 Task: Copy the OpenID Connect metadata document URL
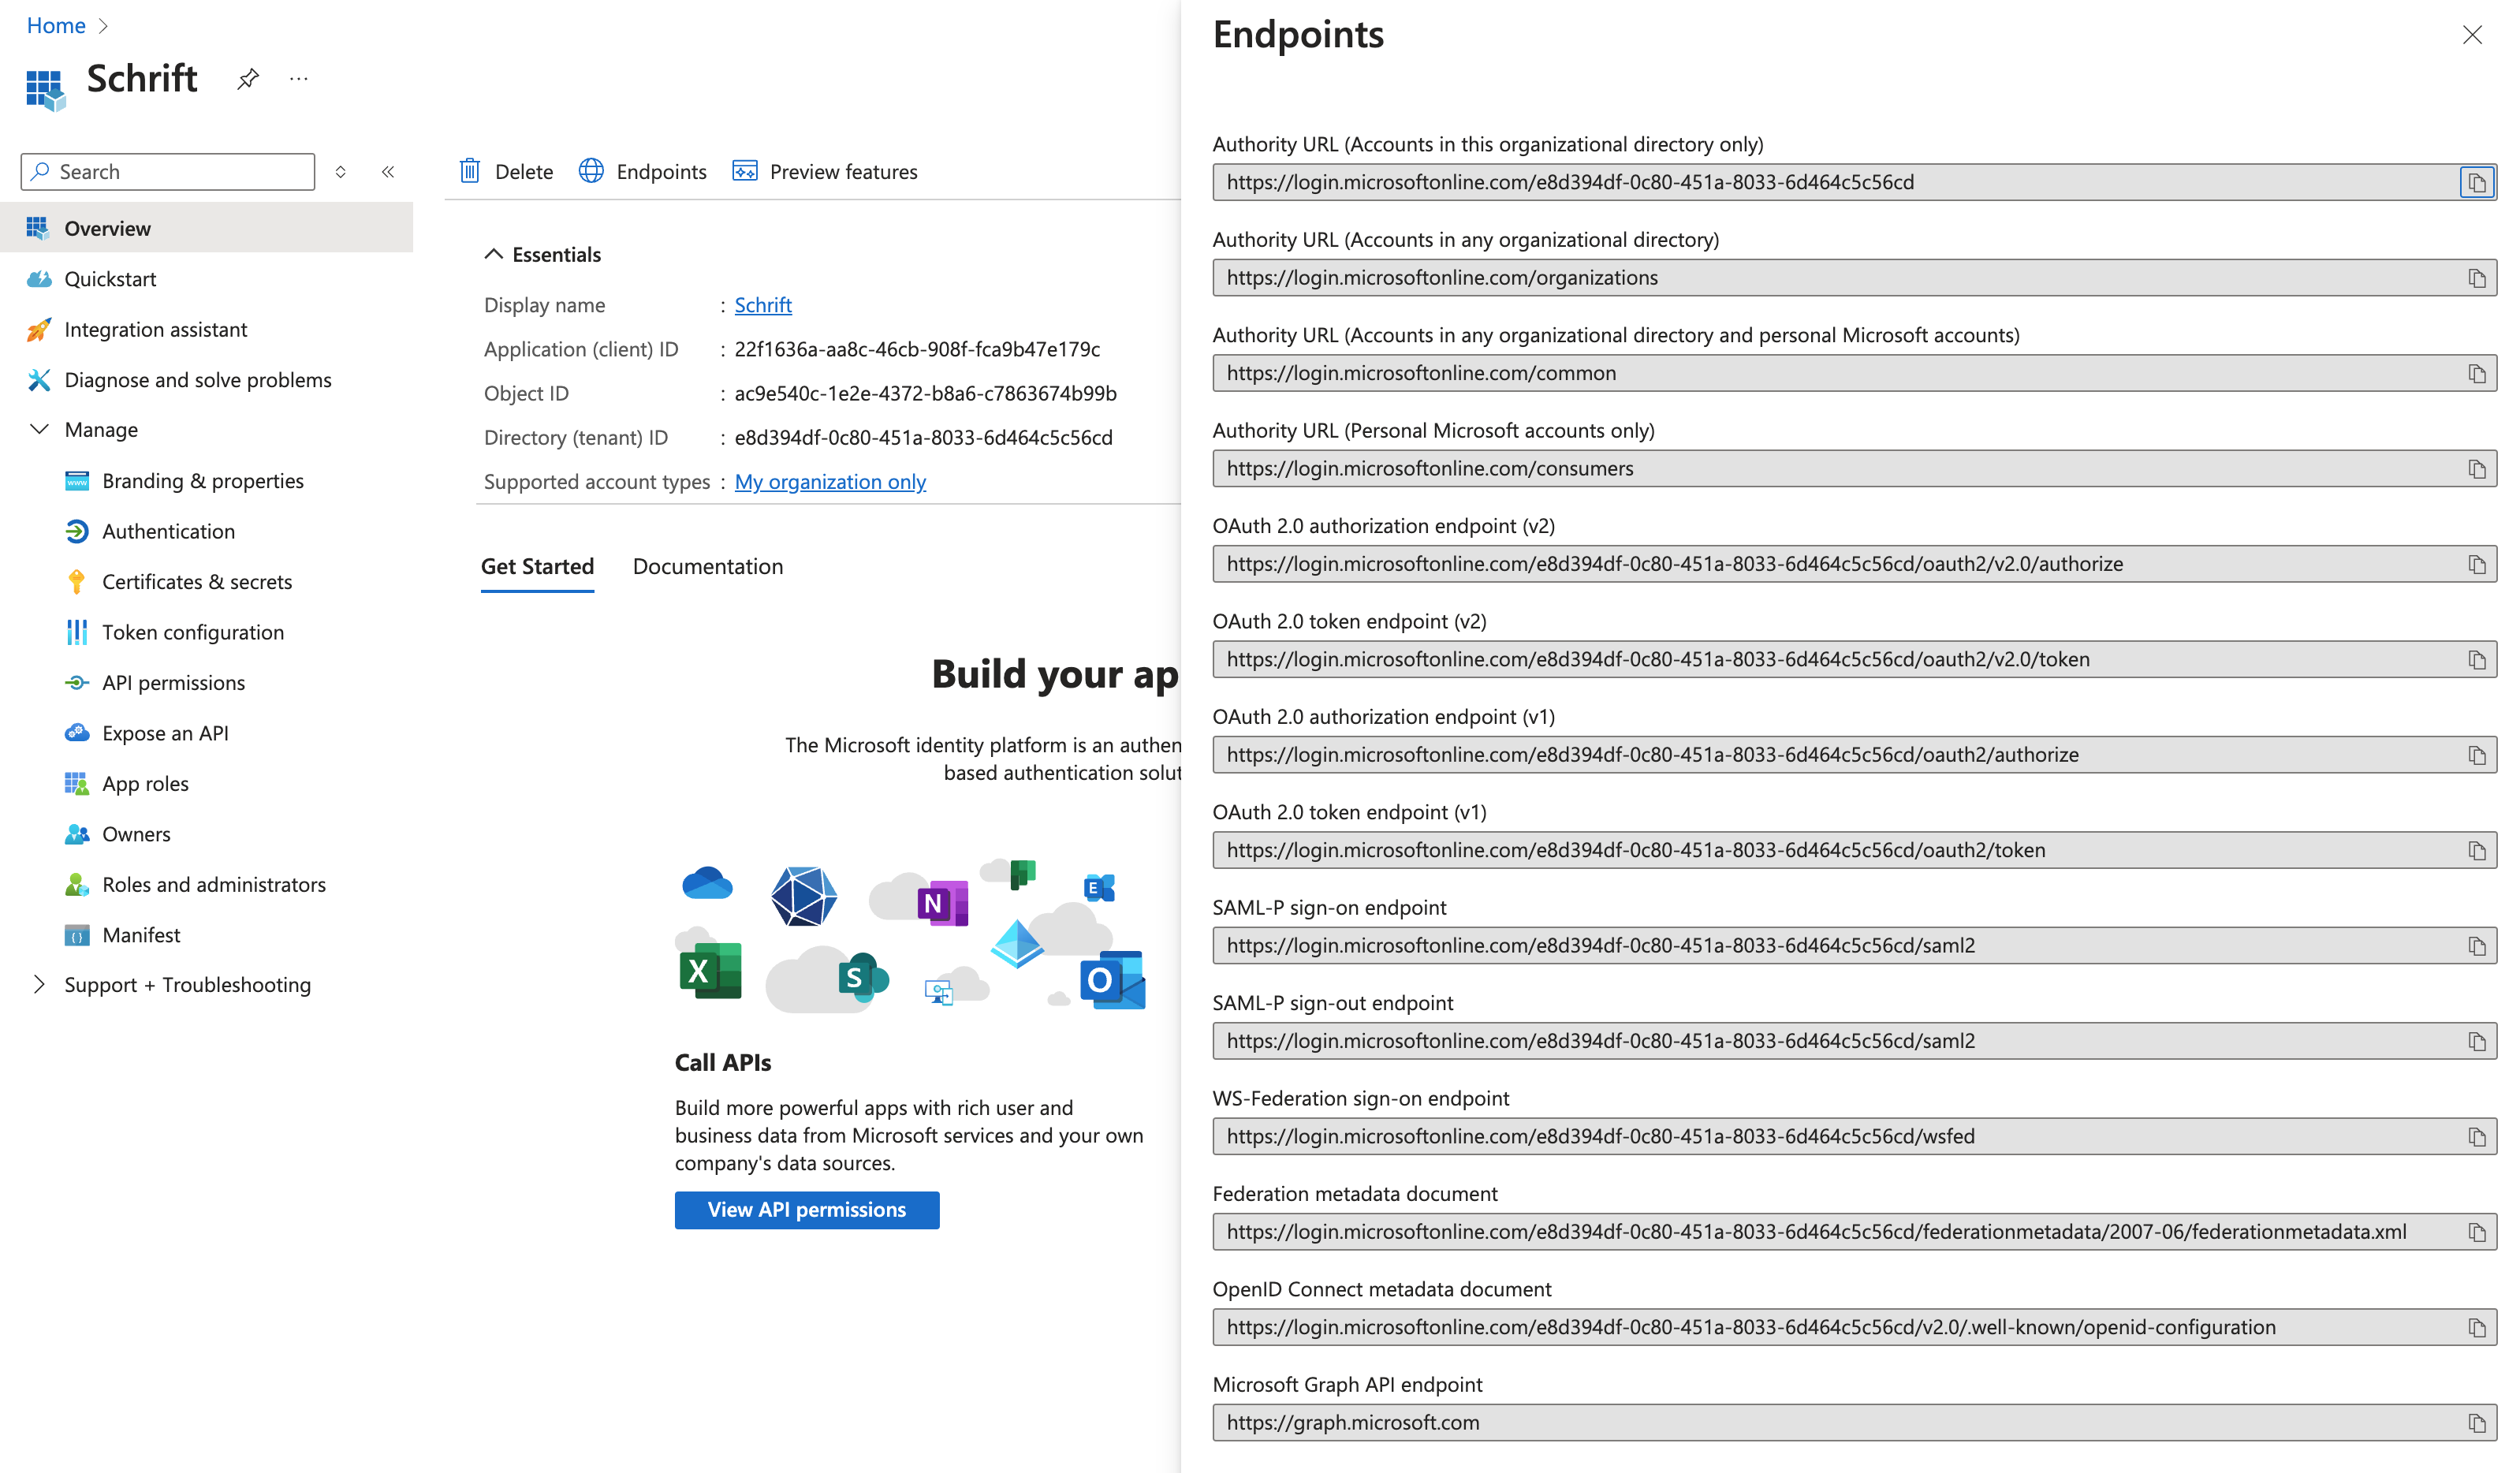tap(2476, 1327)
